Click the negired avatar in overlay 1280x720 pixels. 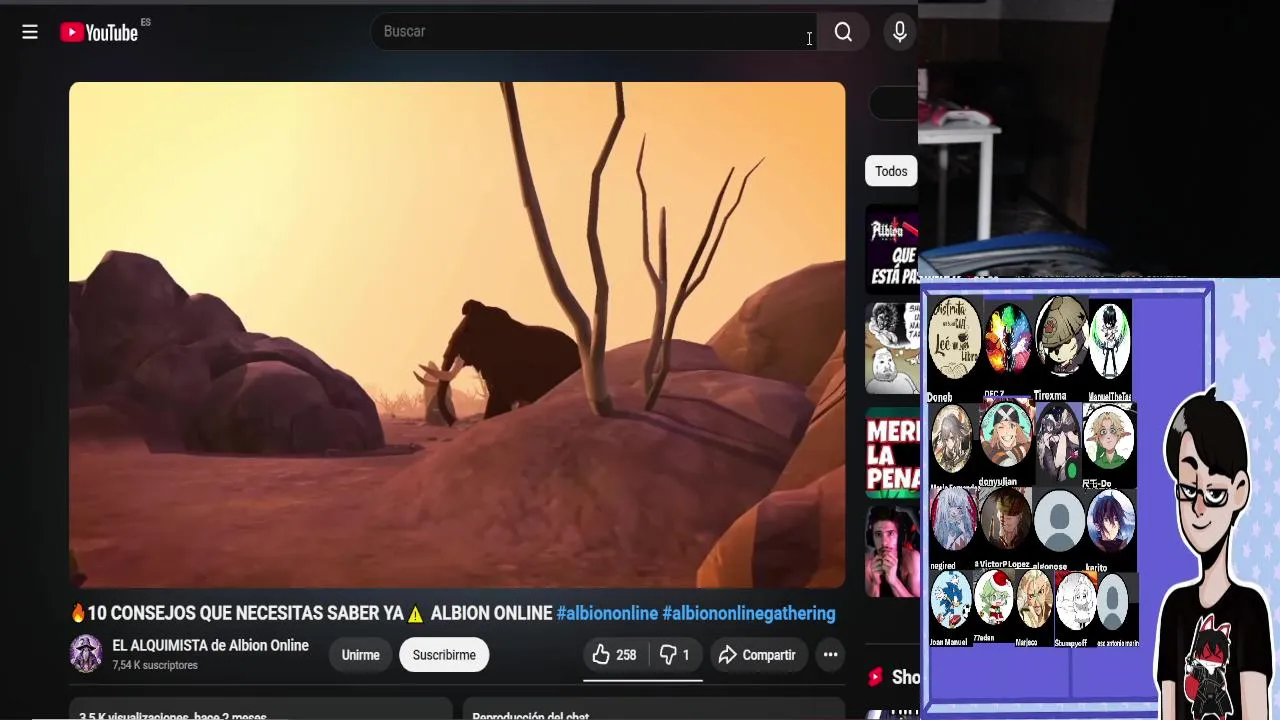(x=954, y=520)
